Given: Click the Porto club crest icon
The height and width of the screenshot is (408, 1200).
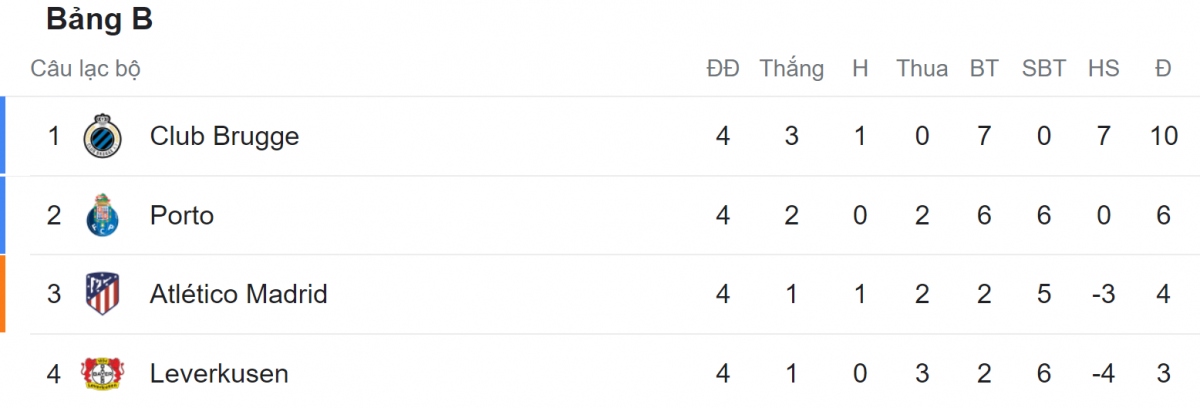Looking at the screenshot, I should [102, 215].
